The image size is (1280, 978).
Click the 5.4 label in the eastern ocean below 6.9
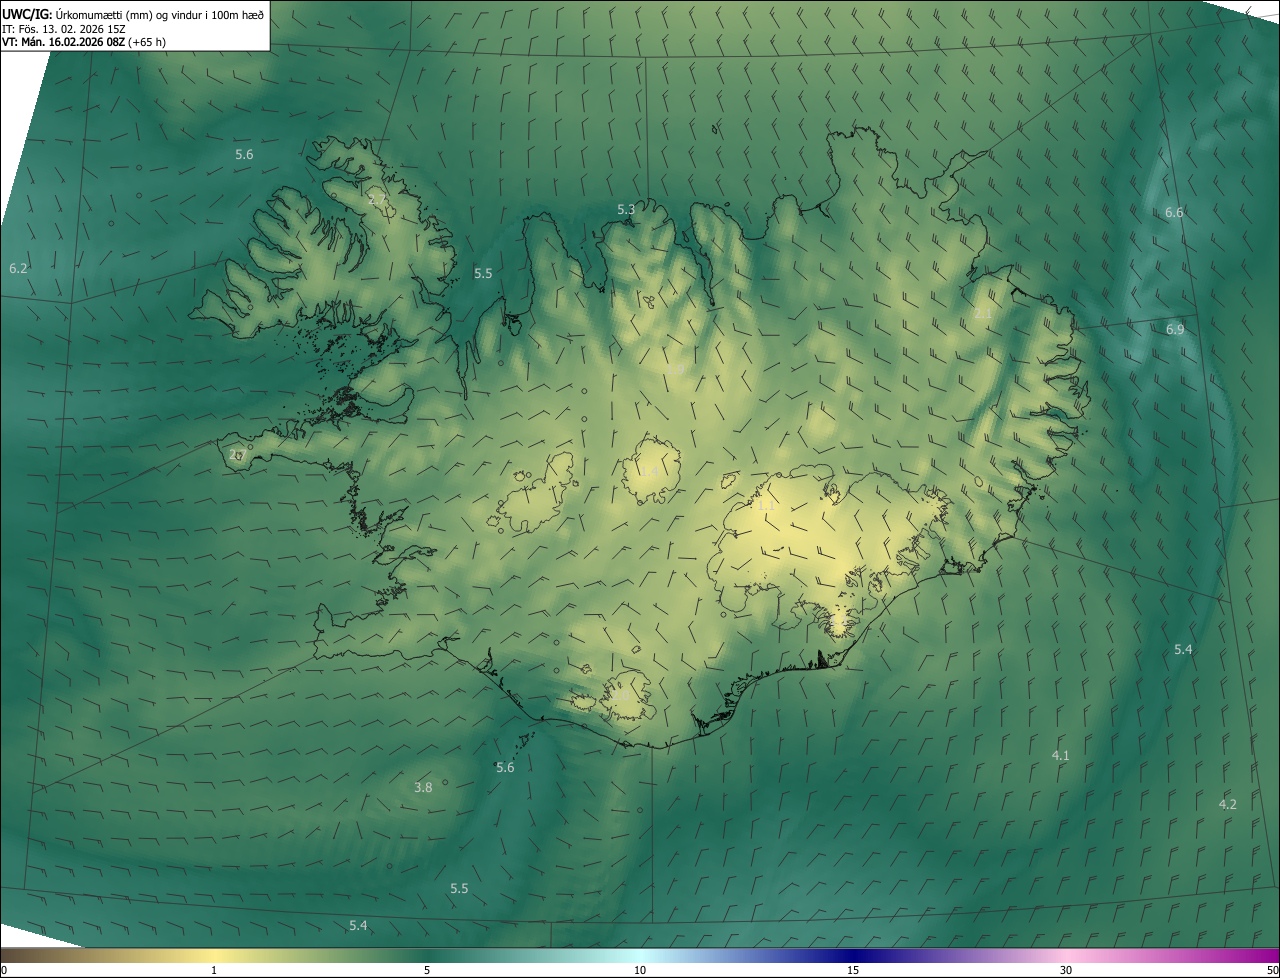click(1183, 649)
